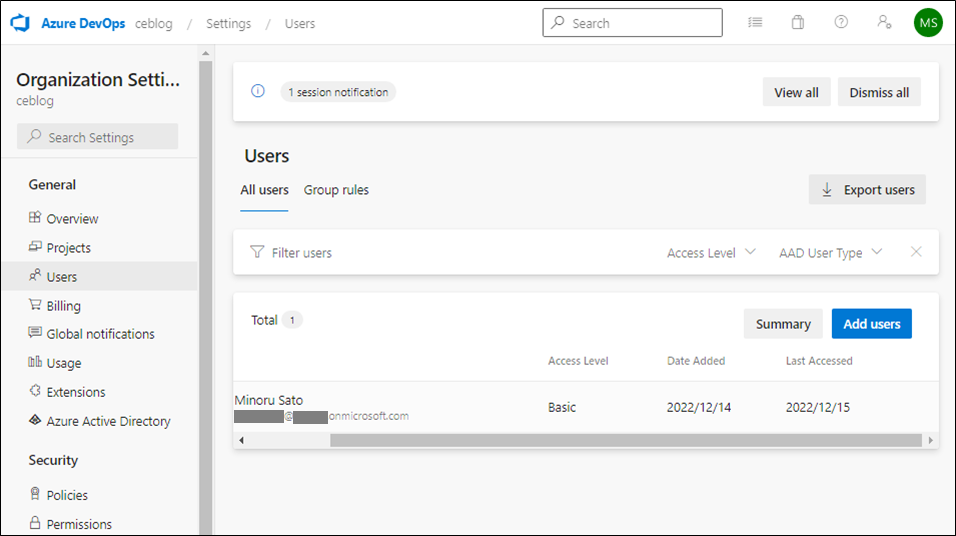956x536 pixels.
Task: Click the Global notifications chat icon
Action: pos(35,333)
